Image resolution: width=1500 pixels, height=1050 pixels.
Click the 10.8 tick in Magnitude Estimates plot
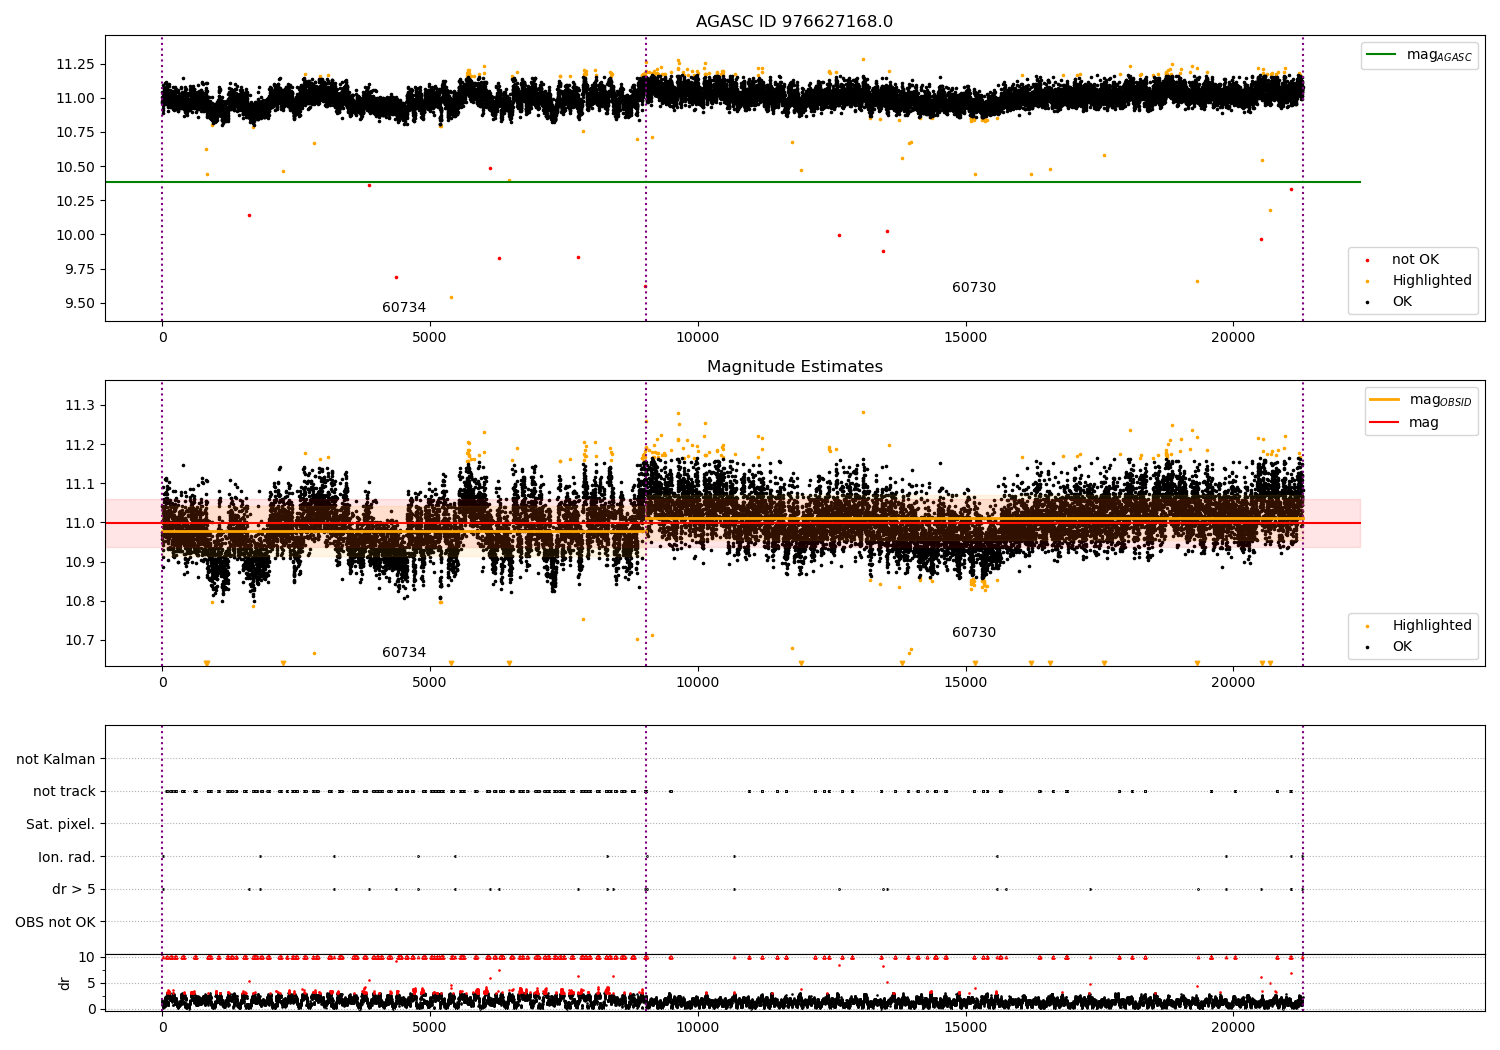click(80, 602)
